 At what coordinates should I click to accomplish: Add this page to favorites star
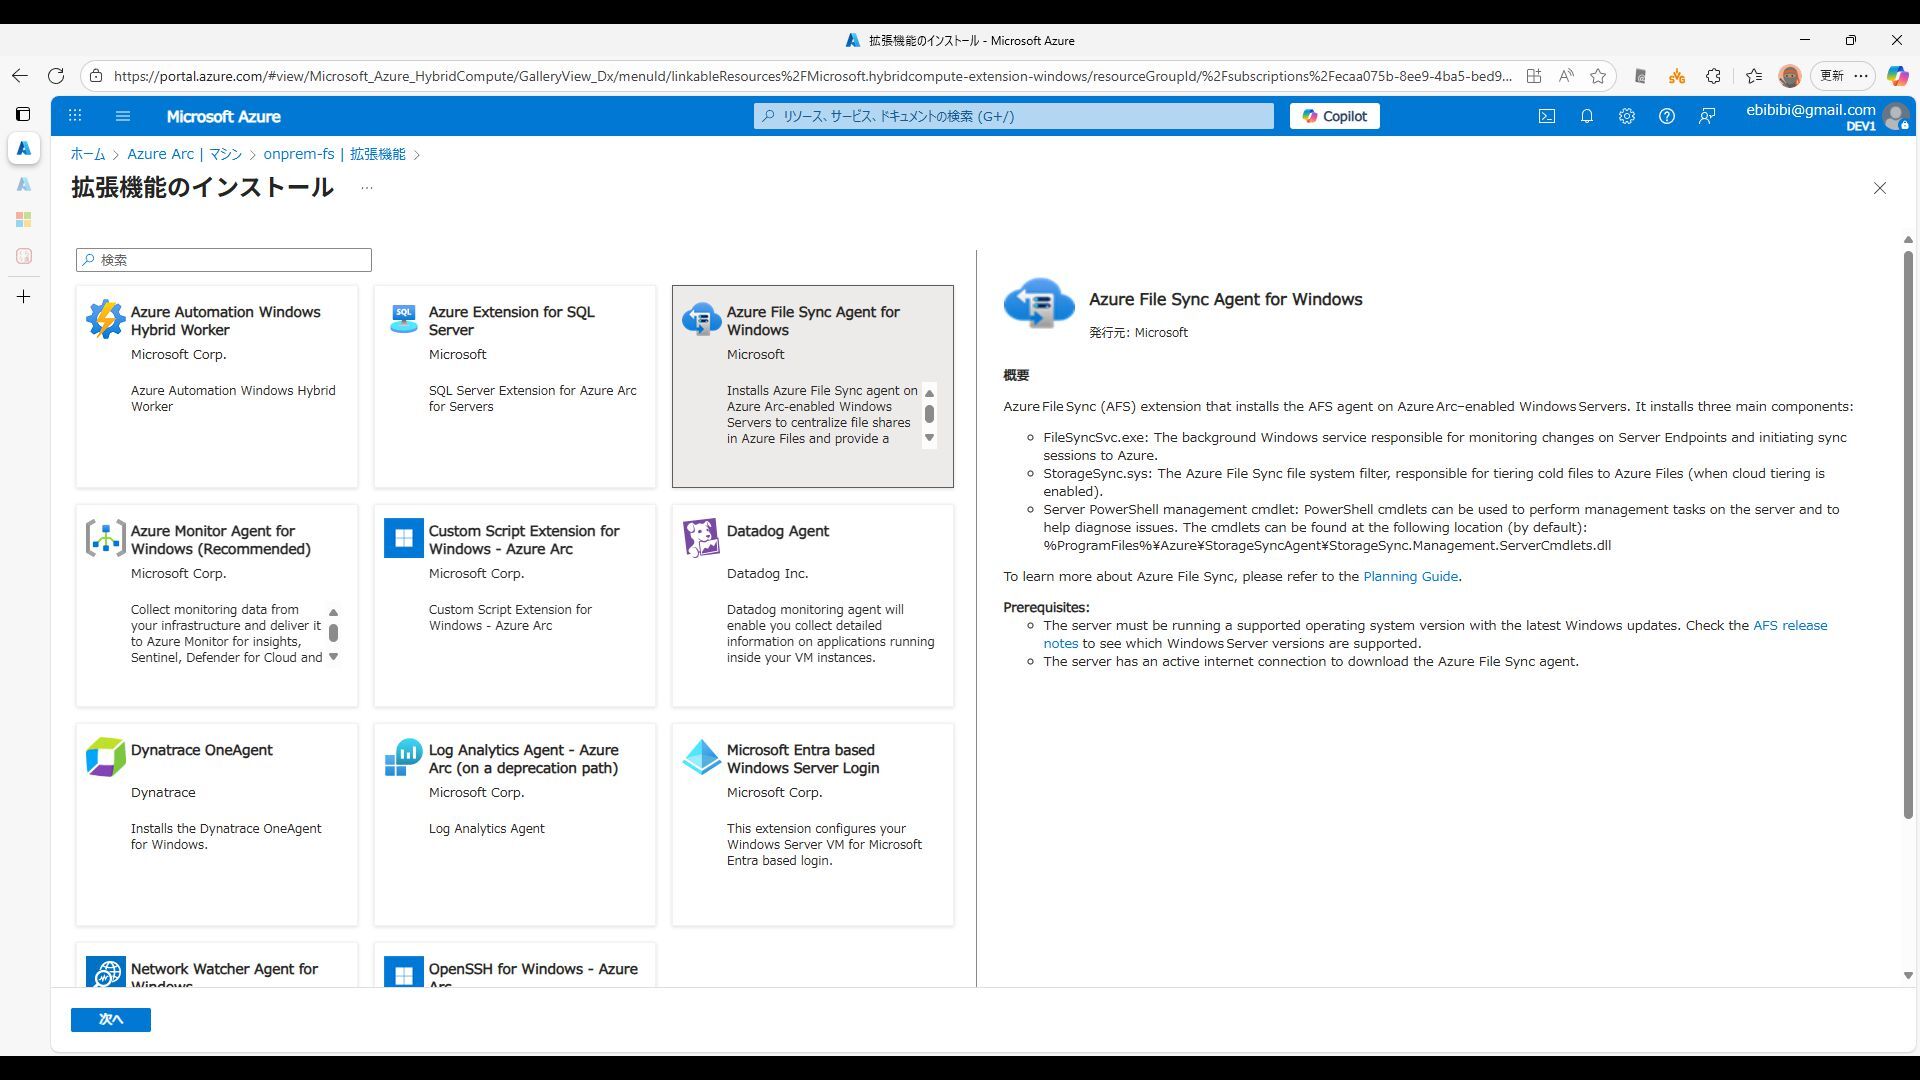[x=1598, y=76]
